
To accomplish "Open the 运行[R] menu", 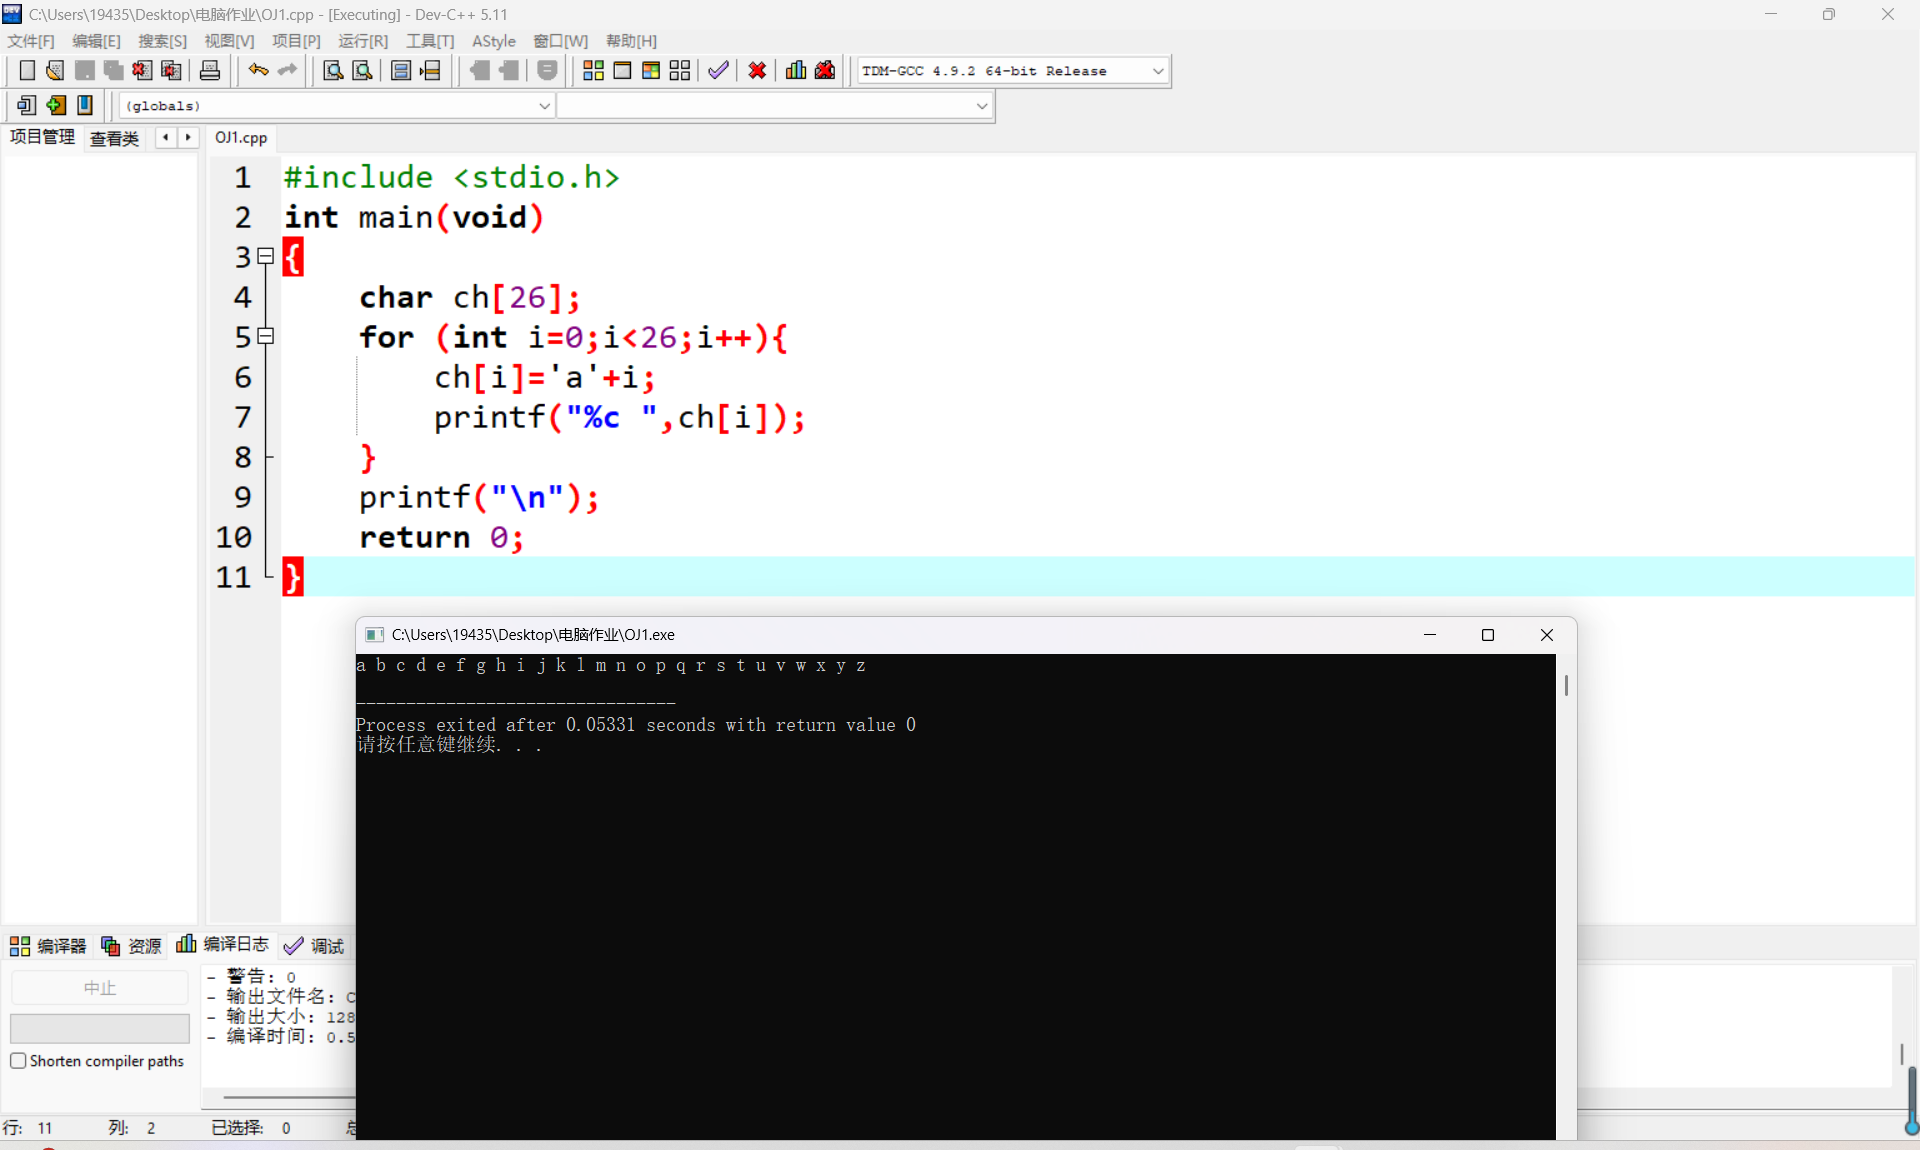I will pos(362,41).
